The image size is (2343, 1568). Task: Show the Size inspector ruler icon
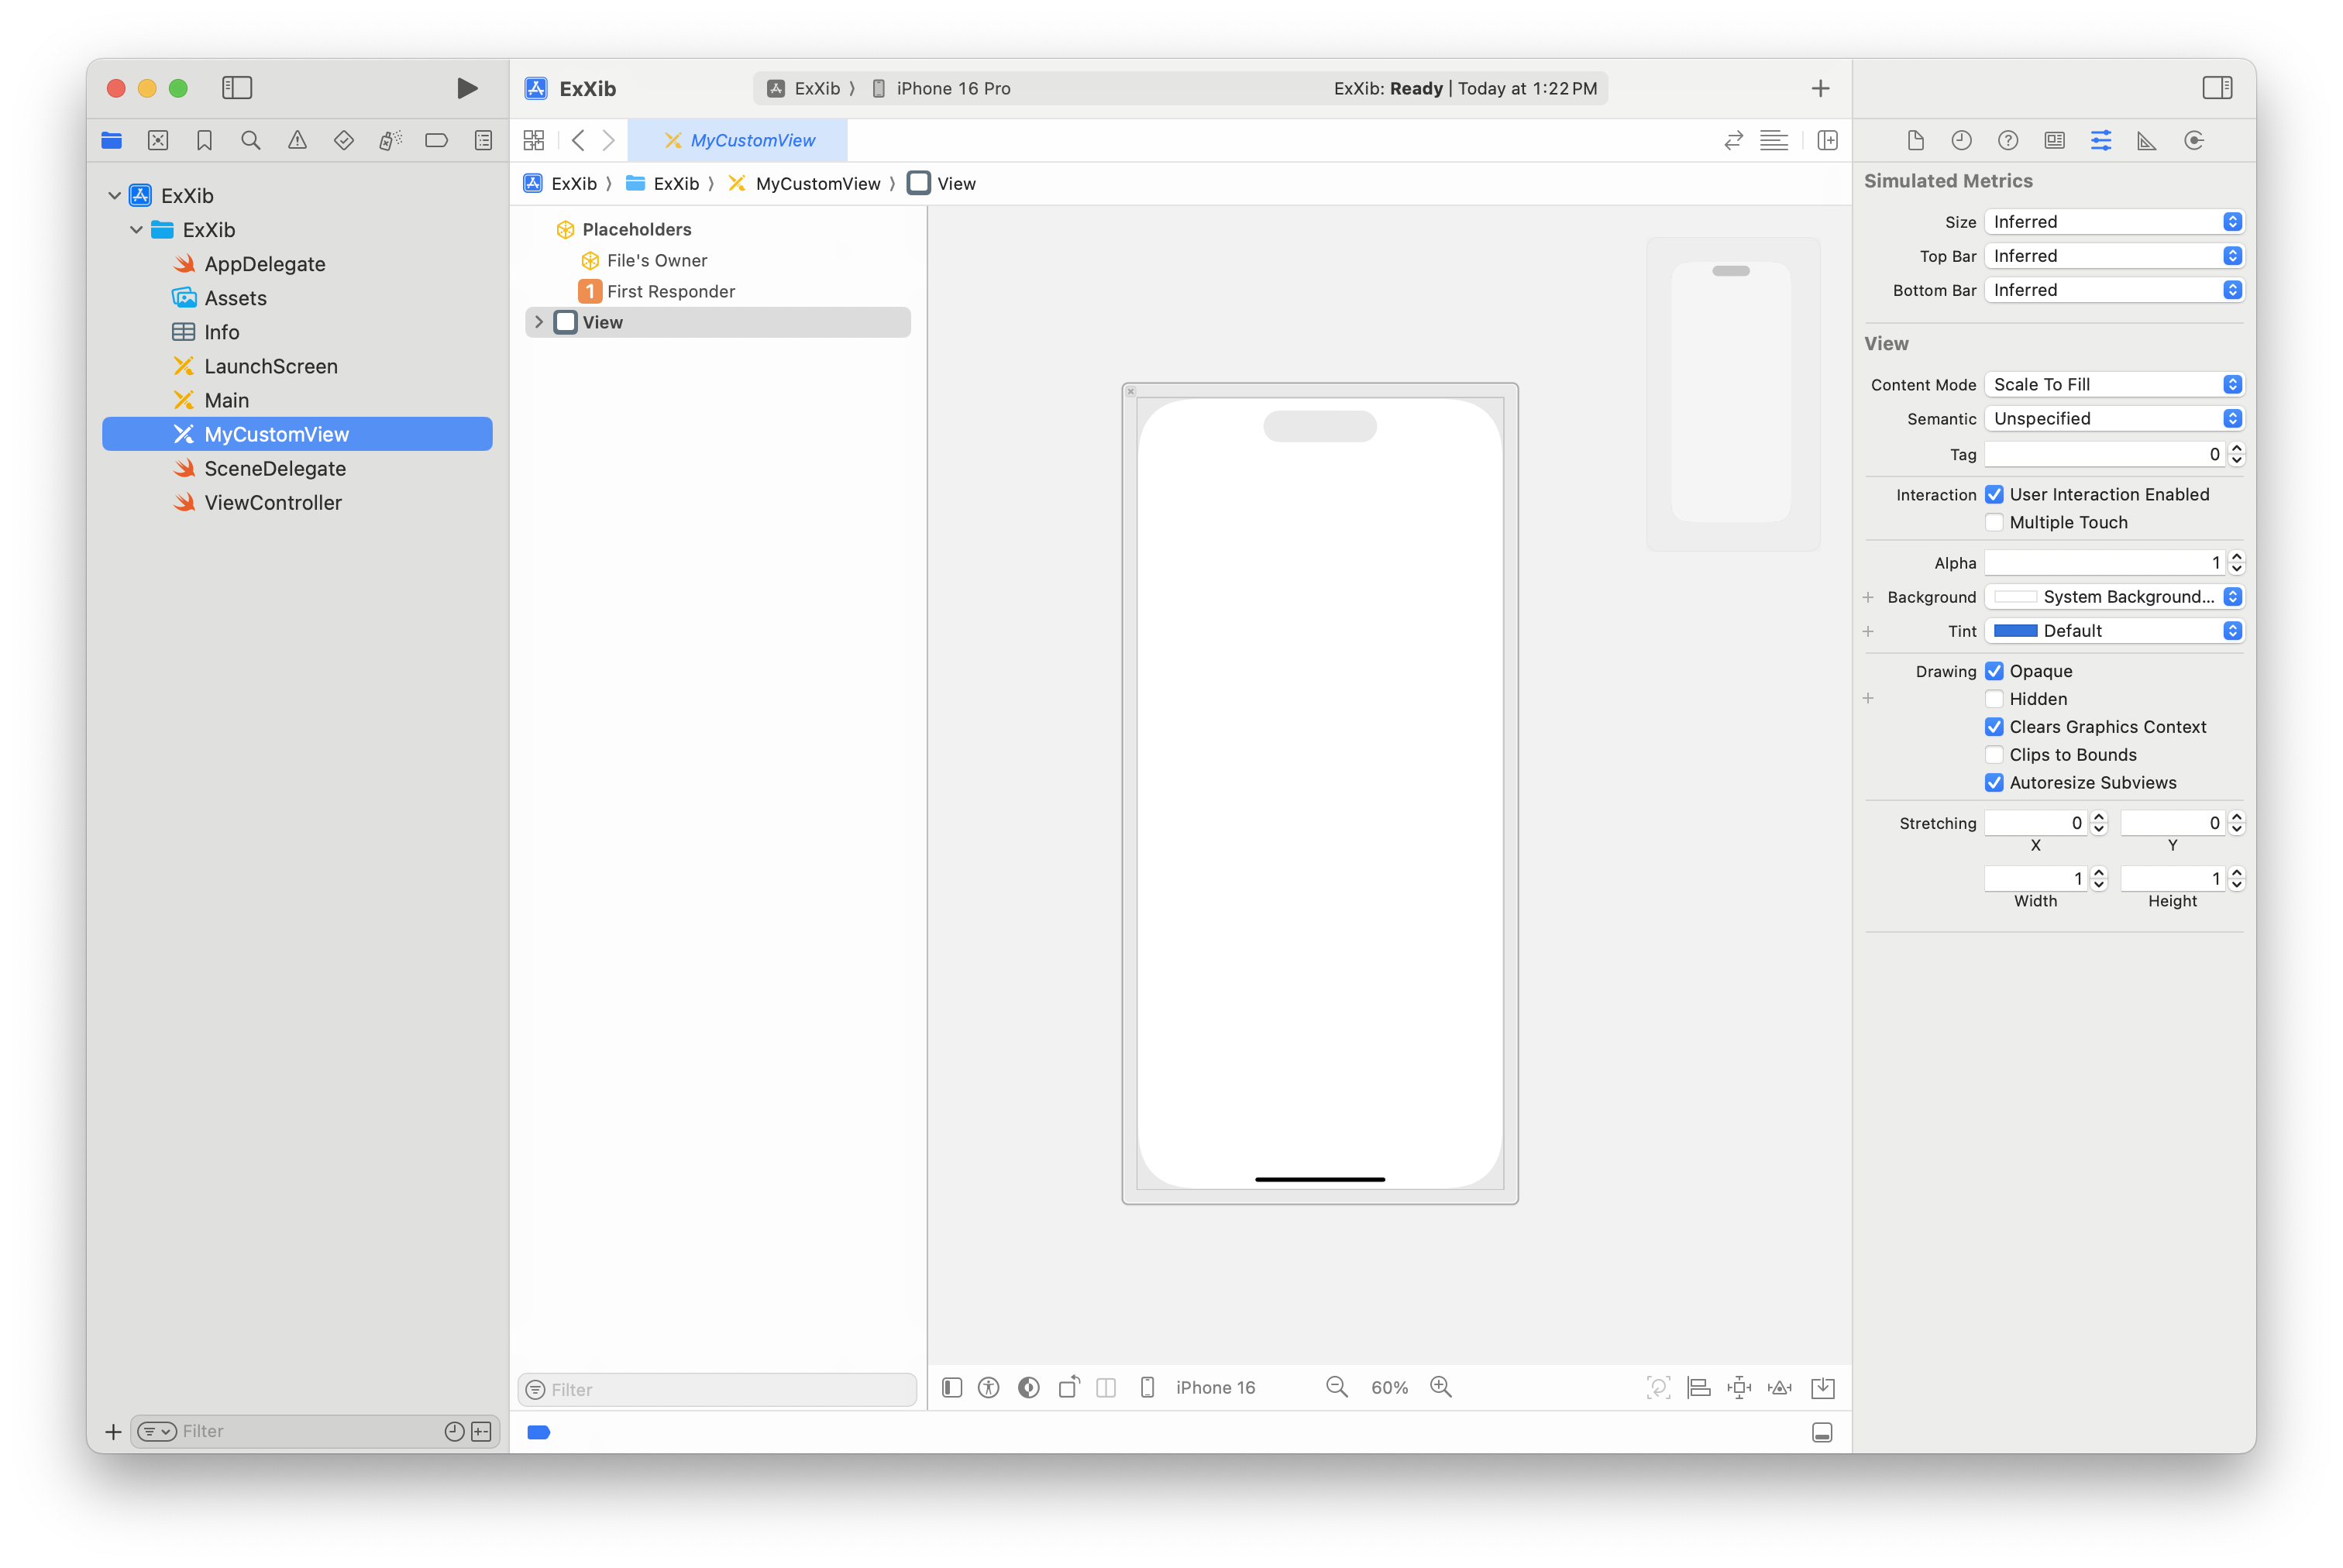2146,141
